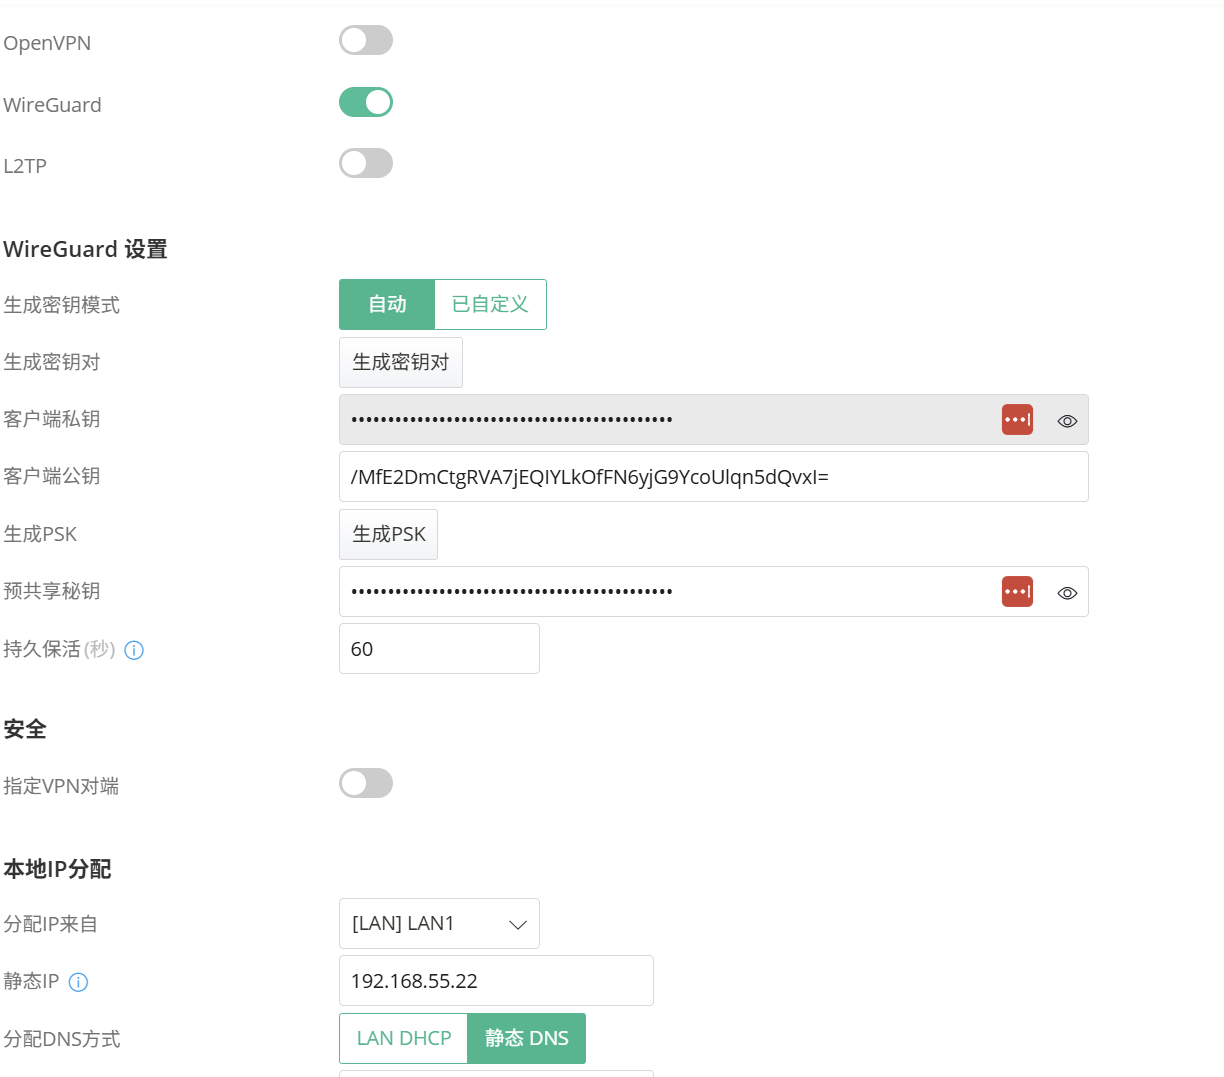Open the info tooltip next to 持久保活
This screenshot has height=1077, width=1224.
(x=134, y=650)
